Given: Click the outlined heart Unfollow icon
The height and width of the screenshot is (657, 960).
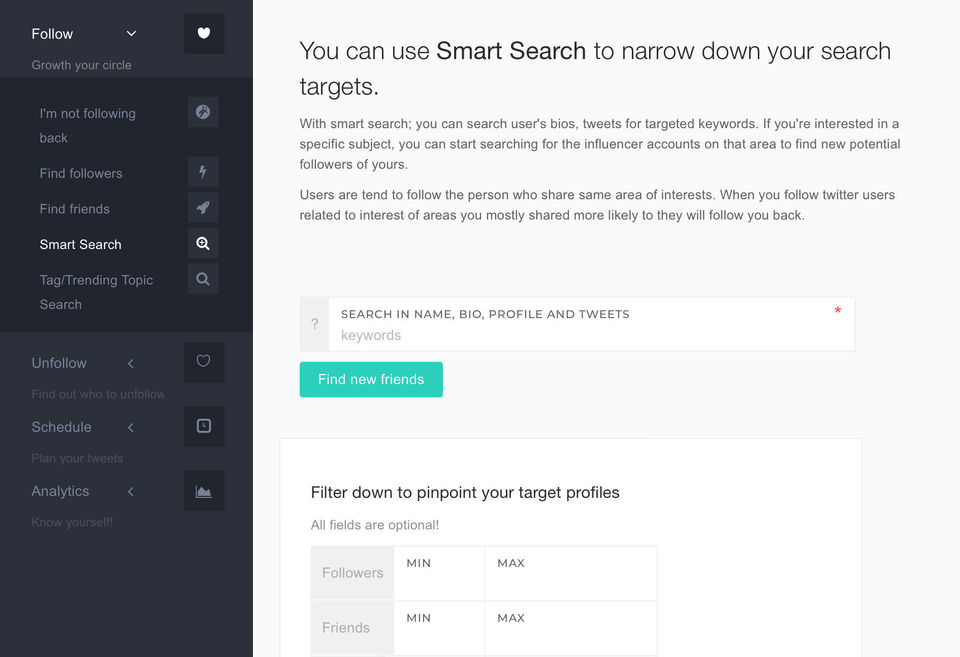Looking at the screenshot, I should point(204,362).
